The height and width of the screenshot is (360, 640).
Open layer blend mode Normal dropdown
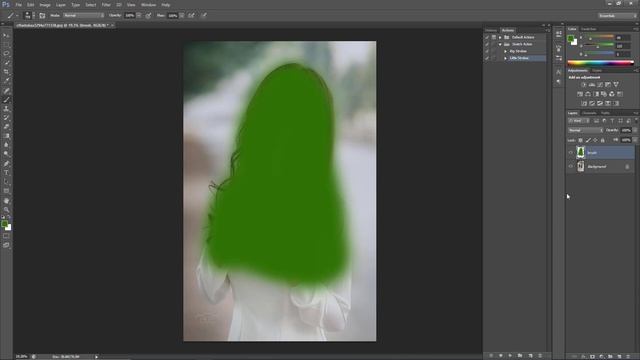(585, 130)
